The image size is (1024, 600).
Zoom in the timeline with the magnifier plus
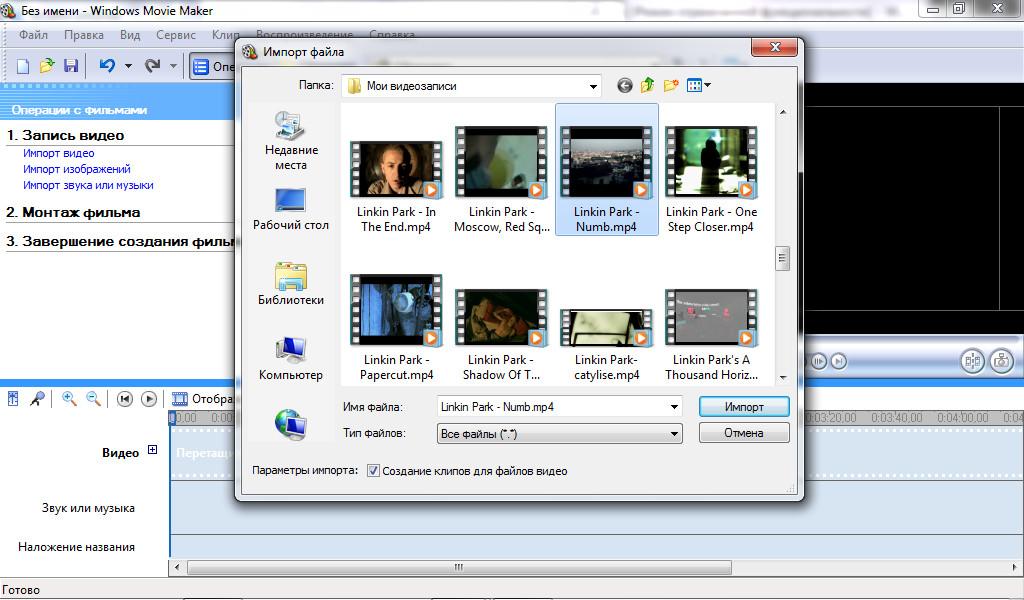69,398
